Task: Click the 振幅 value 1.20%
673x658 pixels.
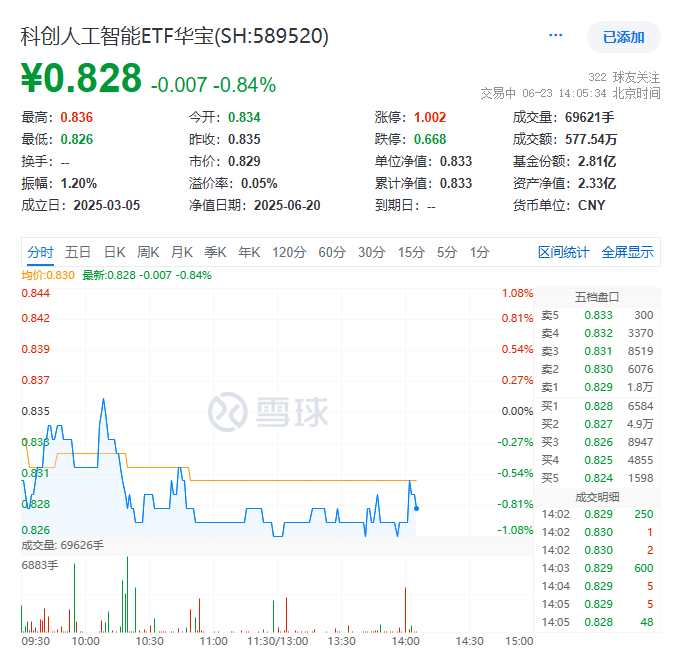Action: coord(79,183)
